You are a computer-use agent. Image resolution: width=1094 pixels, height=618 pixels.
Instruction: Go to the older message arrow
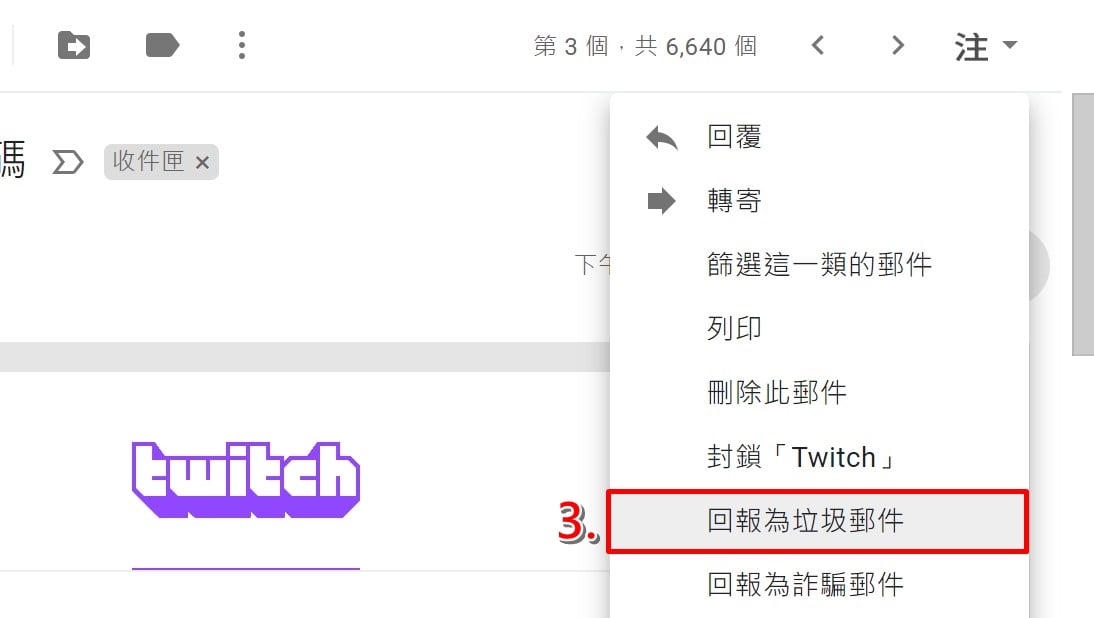click(898, 45)
